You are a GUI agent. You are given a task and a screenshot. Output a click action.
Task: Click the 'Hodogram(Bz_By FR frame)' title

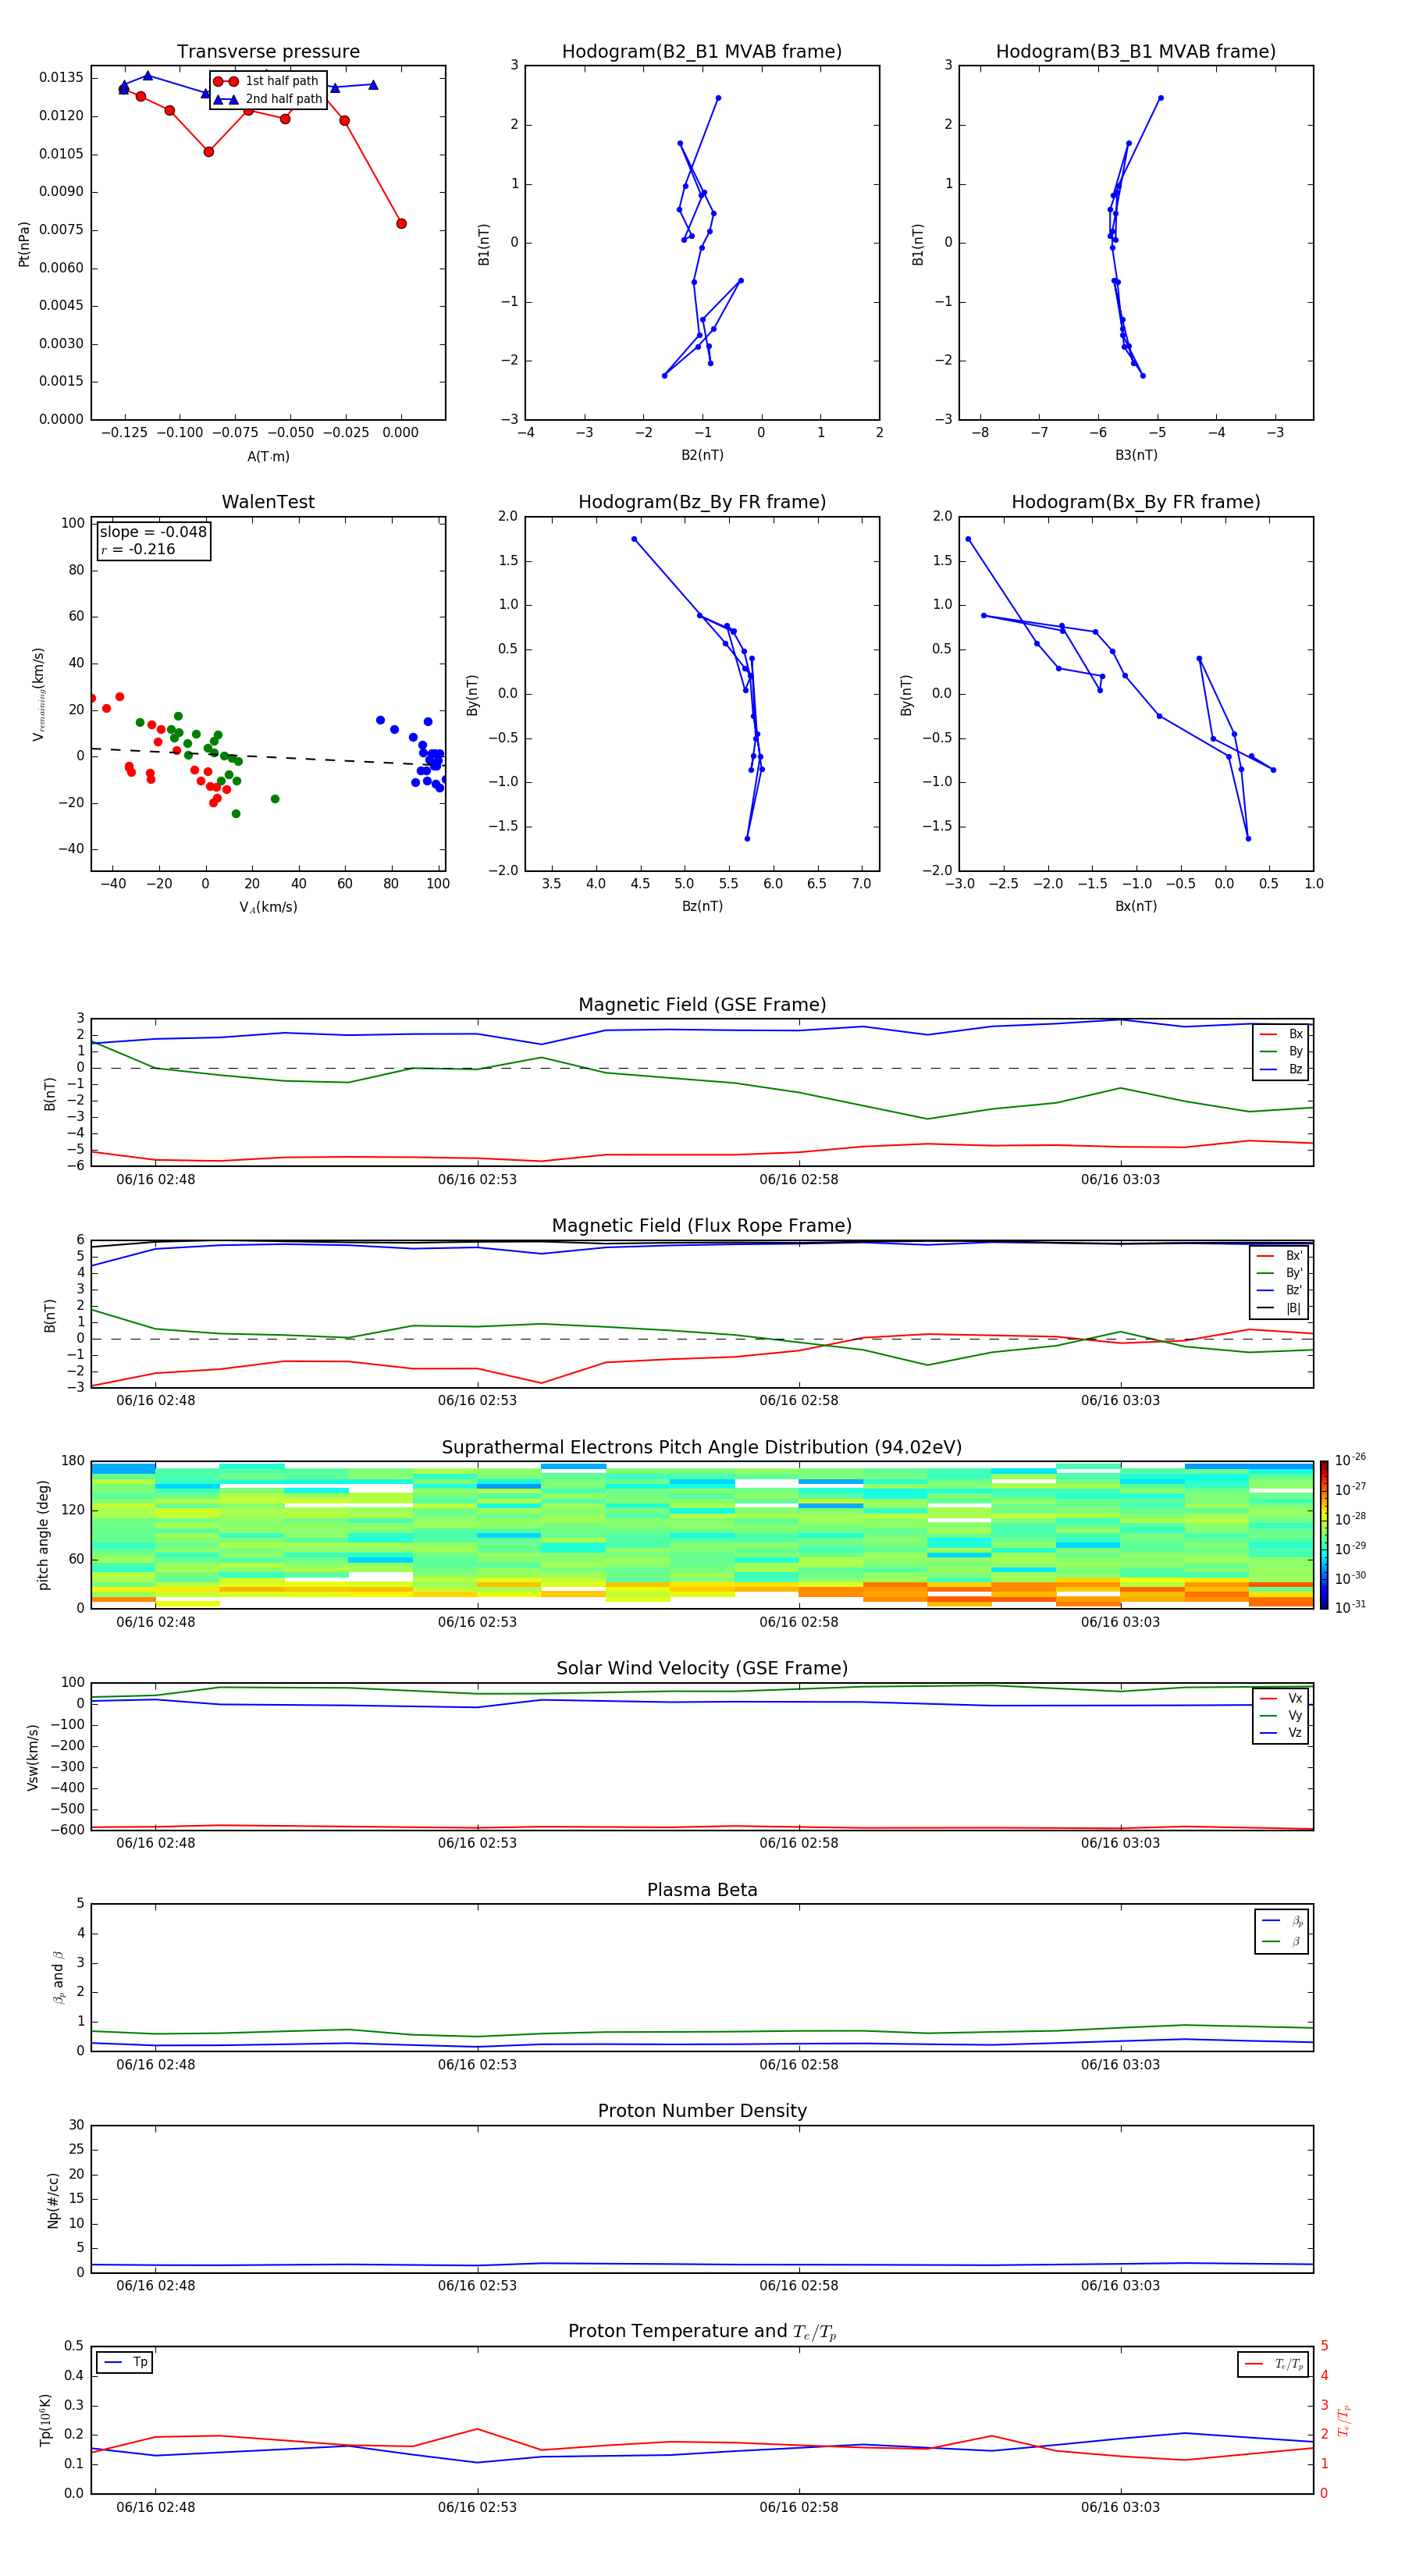[x=702, y=502]
